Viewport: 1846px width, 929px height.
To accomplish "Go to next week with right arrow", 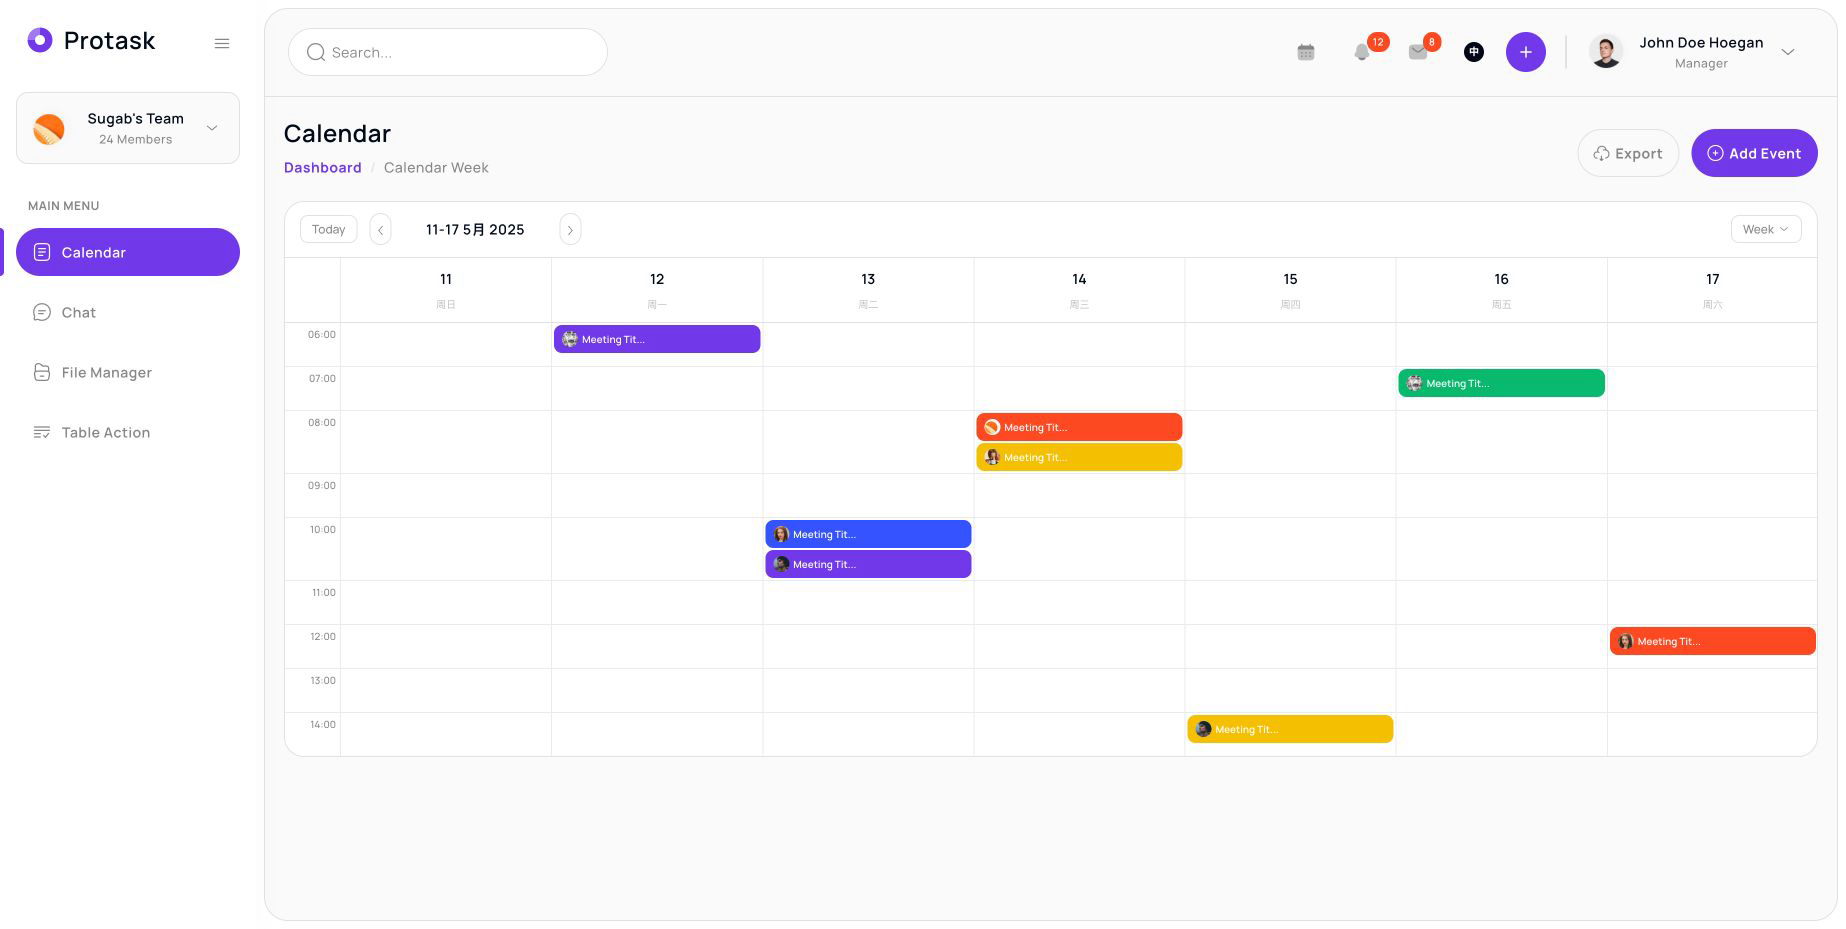I will click(x=570, y=229).
